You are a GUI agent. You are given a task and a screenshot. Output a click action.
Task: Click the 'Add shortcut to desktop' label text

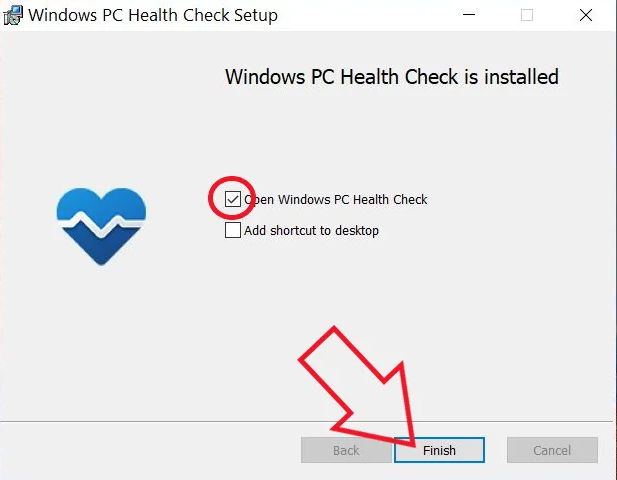tap(311, 231)
